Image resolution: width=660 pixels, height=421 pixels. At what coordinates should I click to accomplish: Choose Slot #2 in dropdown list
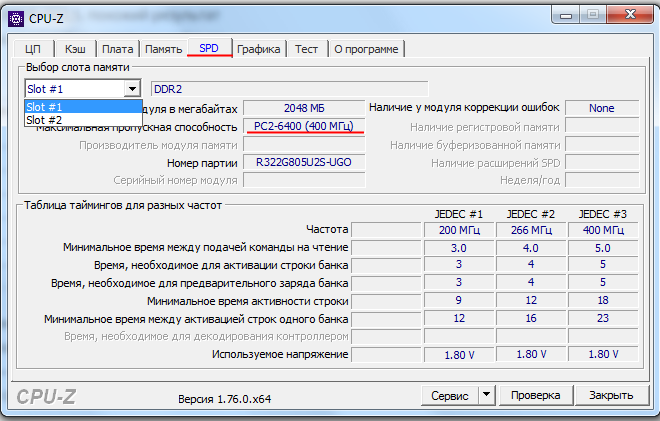[83, 120]
